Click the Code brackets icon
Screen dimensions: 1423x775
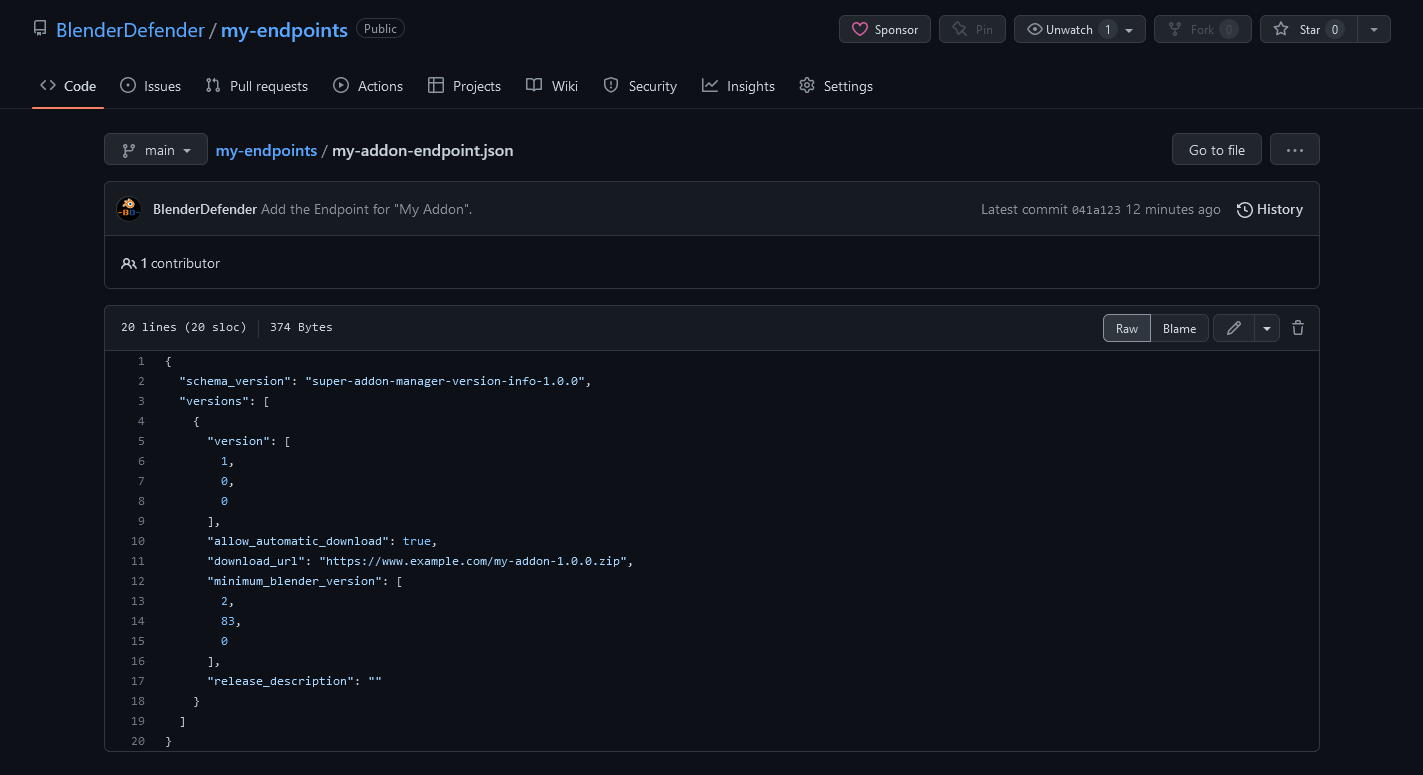pos(48,86)
